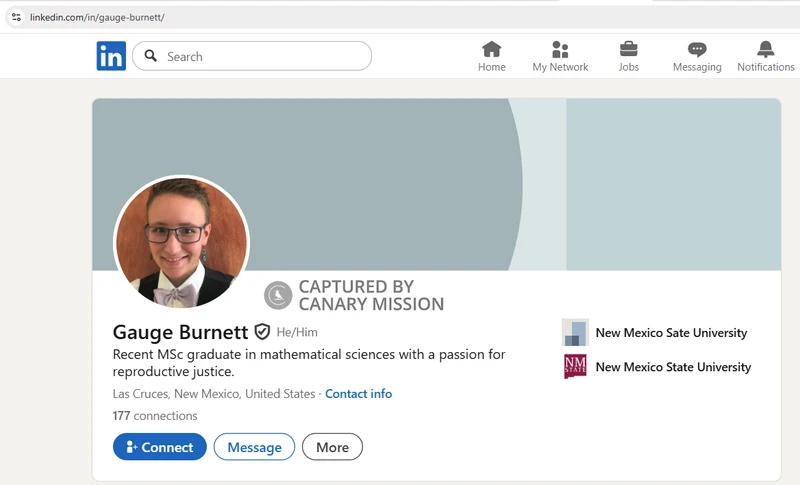
Task: Open the Contact info link
Action: (x=358, y=394)
